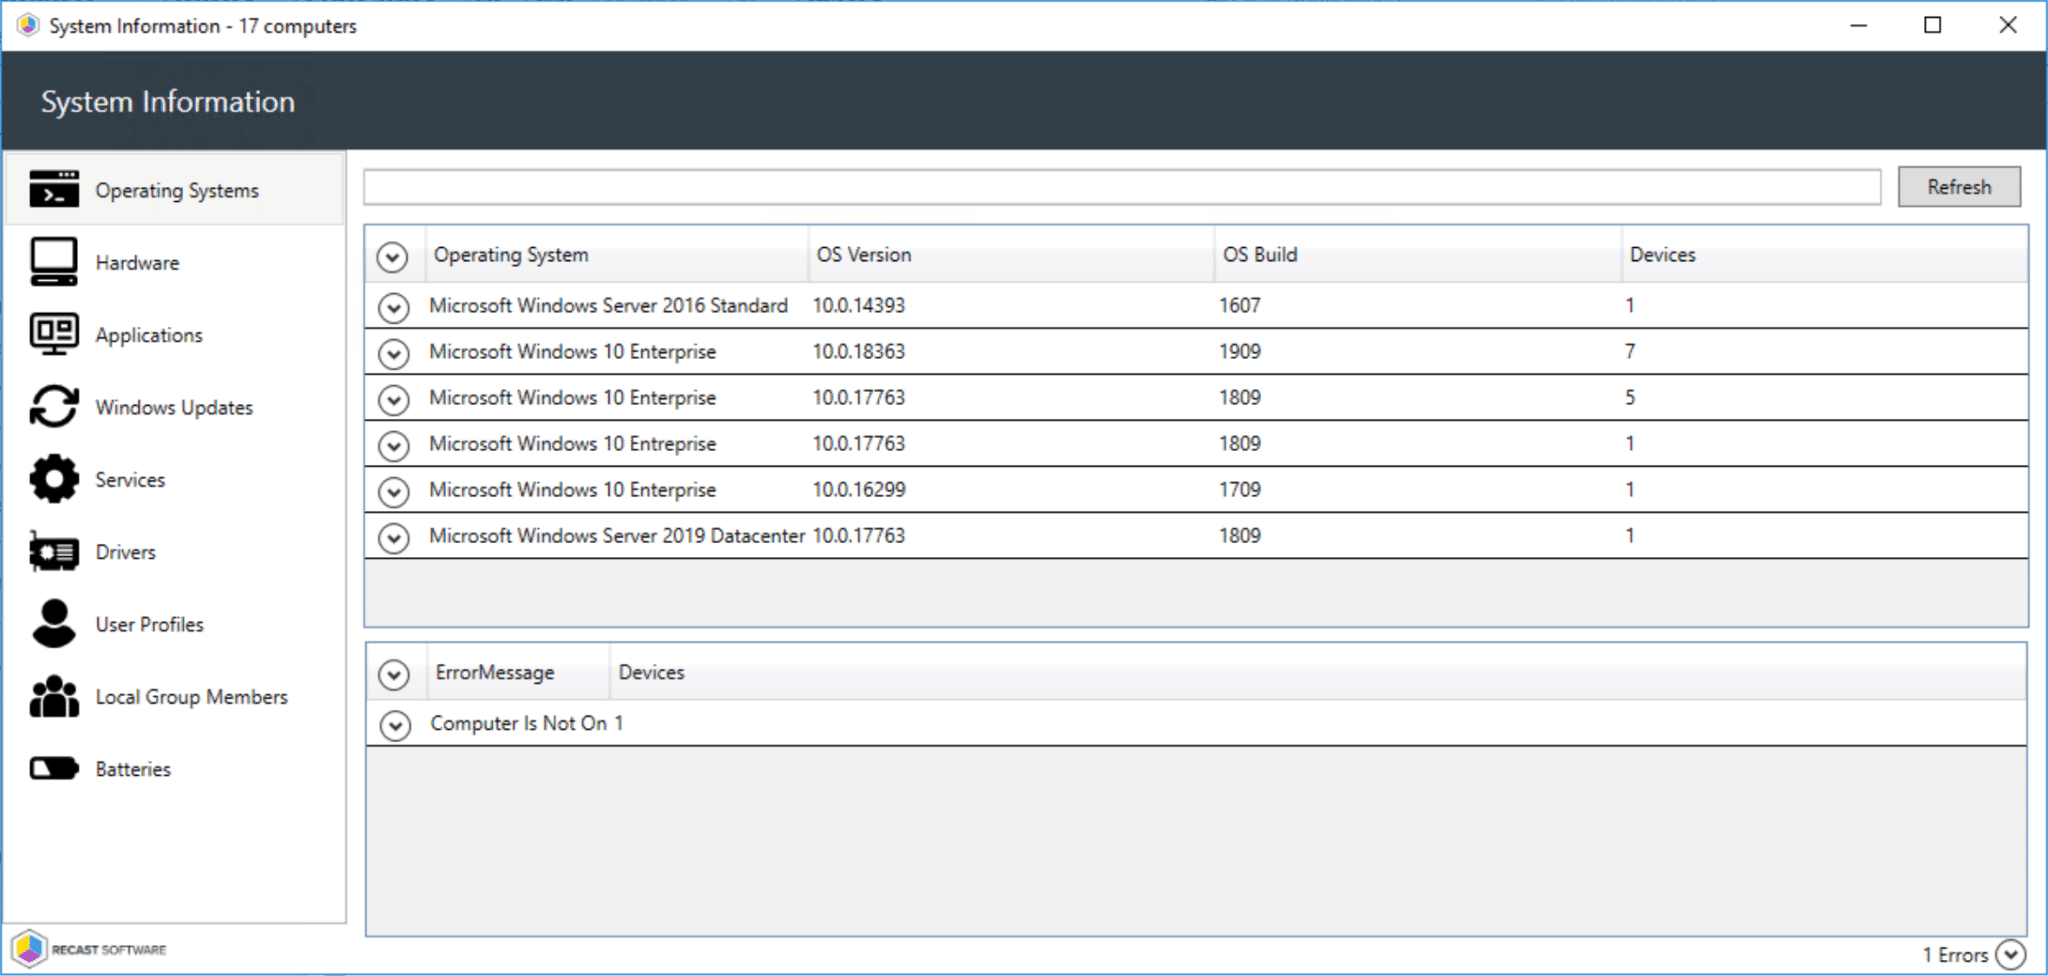
Task: Click the Recast Software logo
Action: [x=89, y=949]
